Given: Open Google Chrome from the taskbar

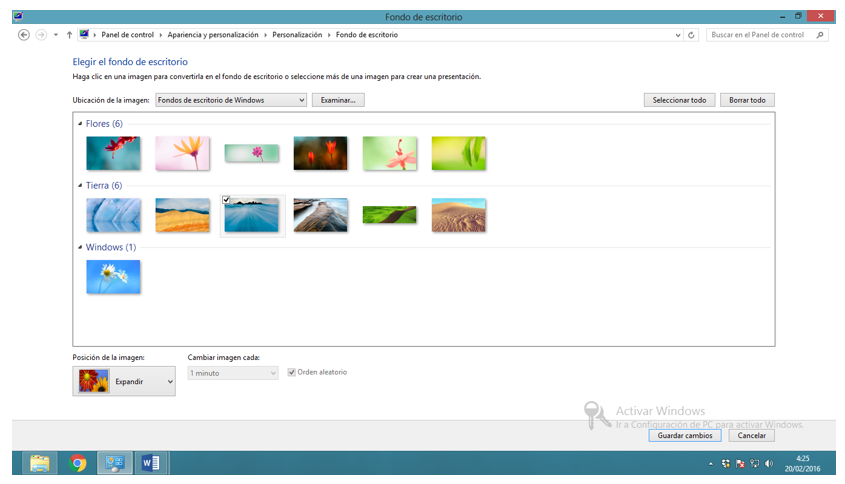Looking at the screenshot, I should (78, 463).
